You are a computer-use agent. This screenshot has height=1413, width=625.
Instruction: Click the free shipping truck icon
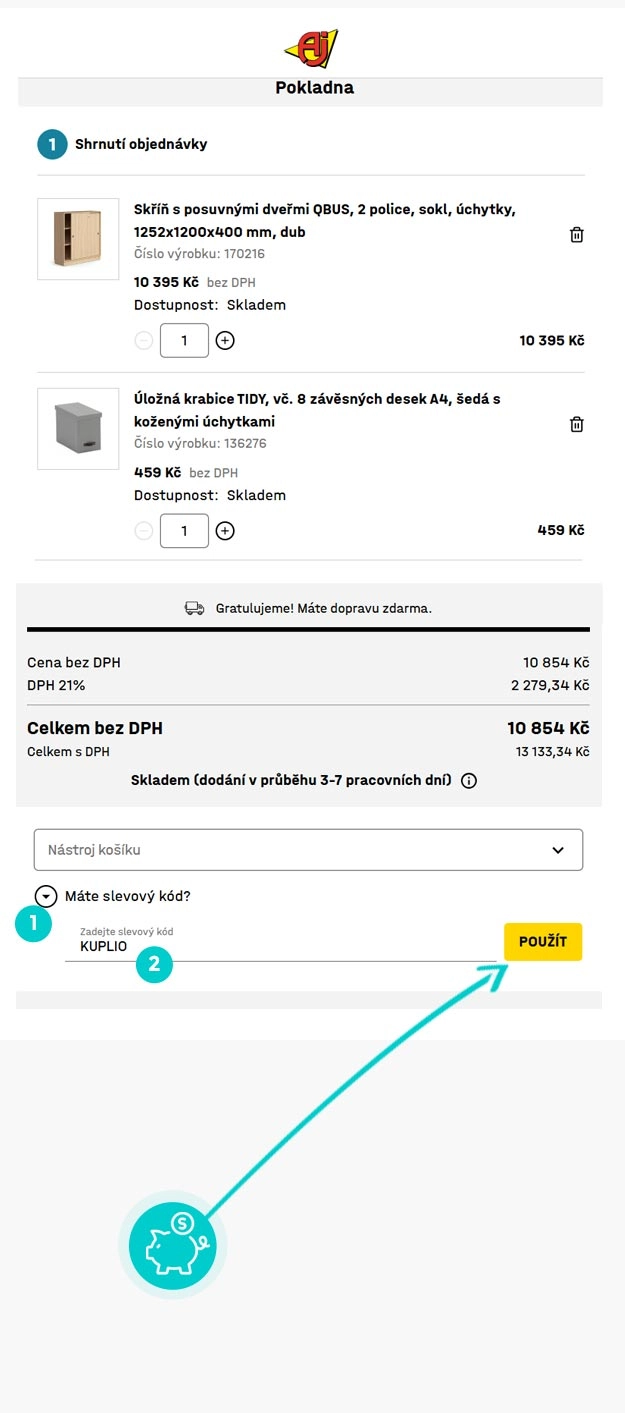195,608
